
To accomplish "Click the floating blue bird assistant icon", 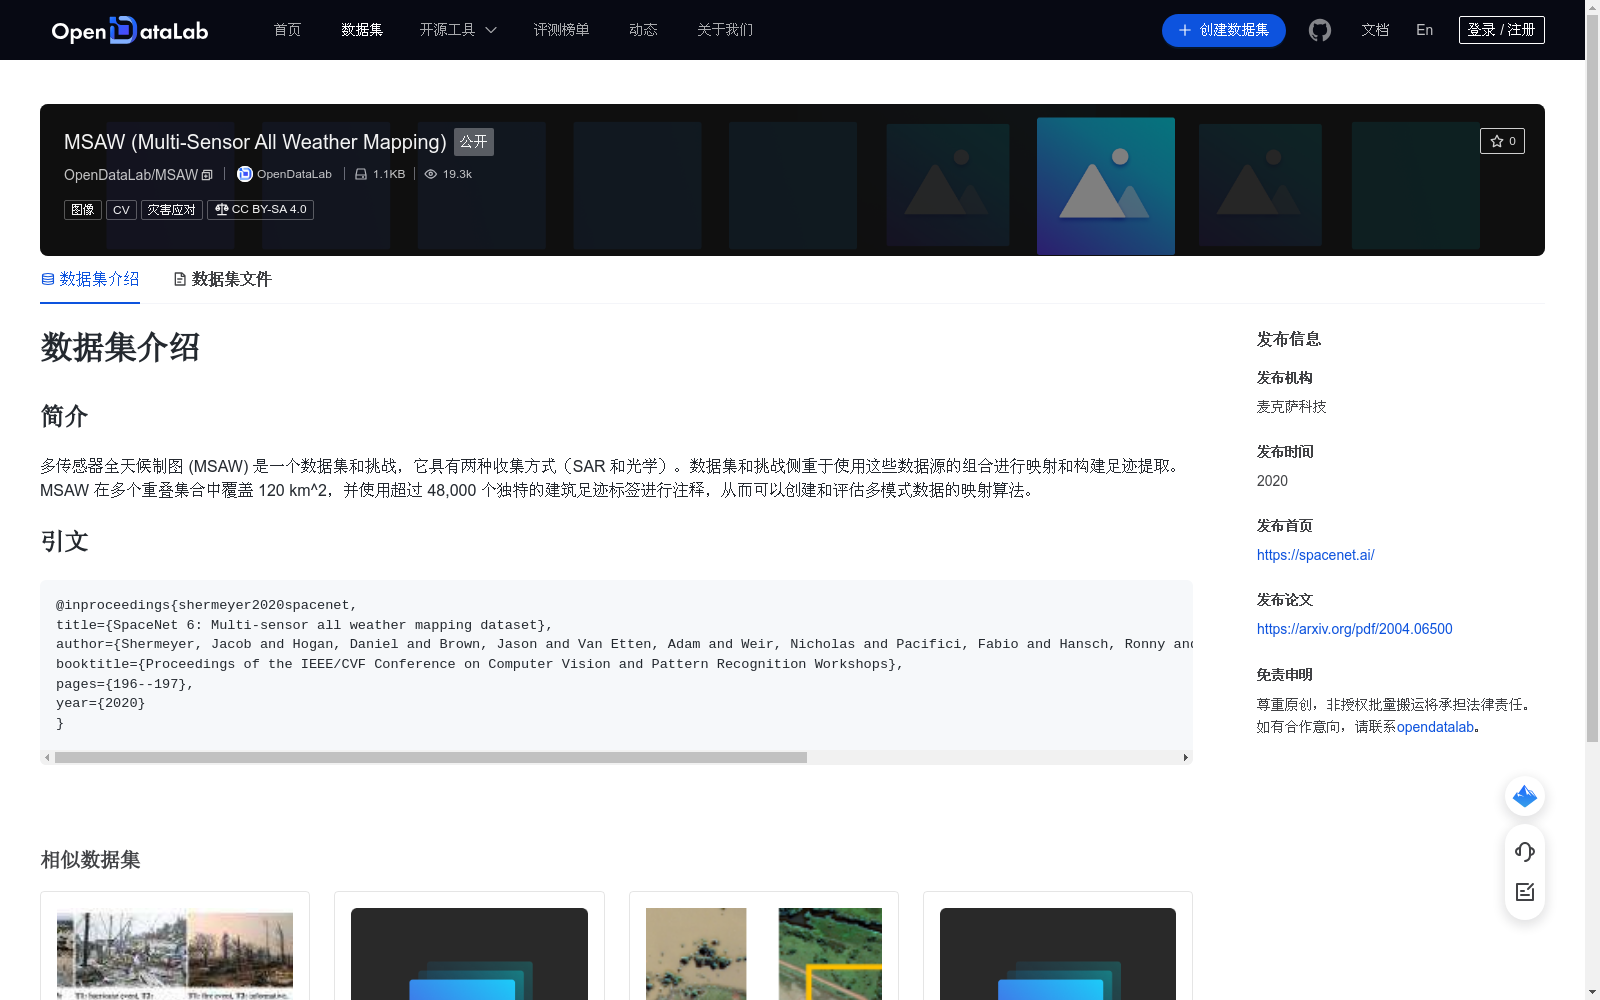I will point(1525,796).
